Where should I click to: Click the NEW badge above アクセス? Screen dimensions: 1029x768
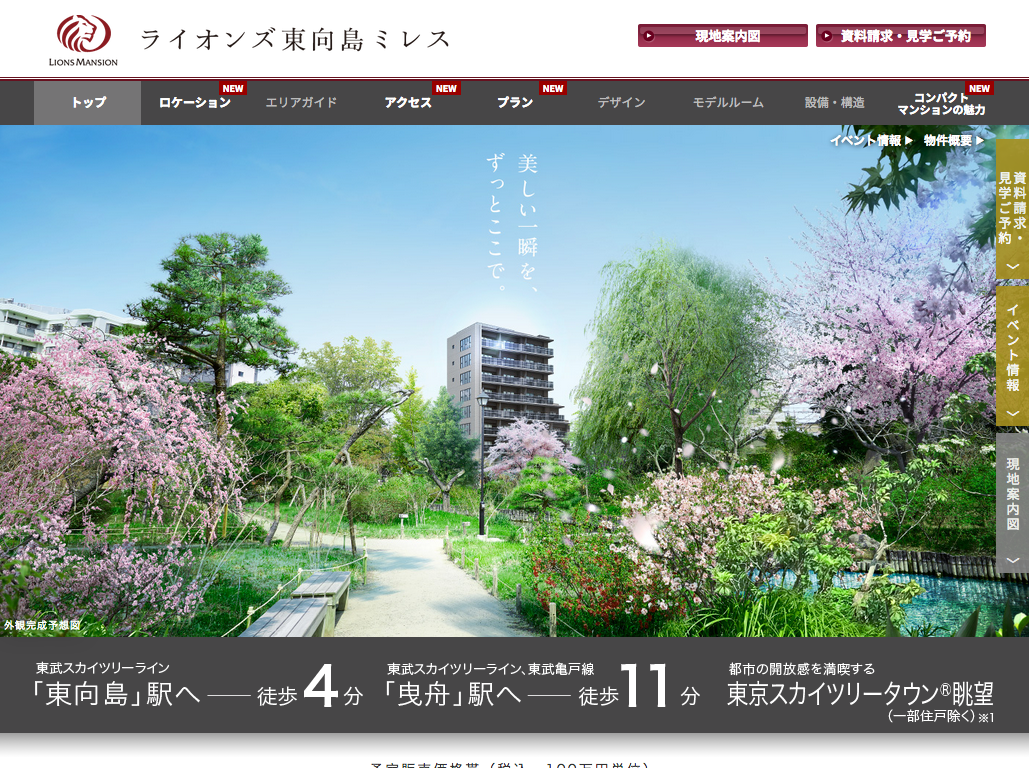[x=446, y=88]
